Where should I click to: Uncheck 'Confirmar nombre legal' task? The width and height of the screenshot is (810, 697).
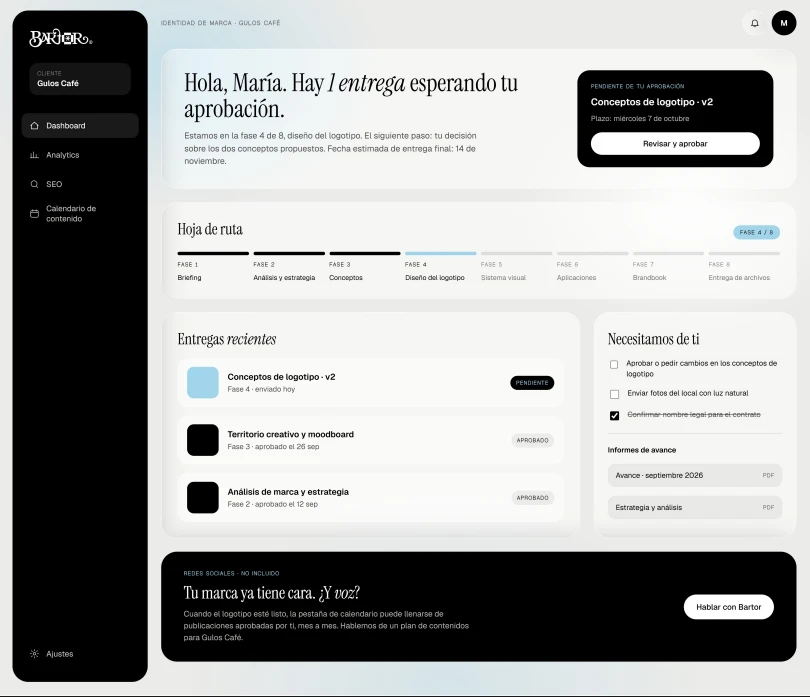pos(614,415)
